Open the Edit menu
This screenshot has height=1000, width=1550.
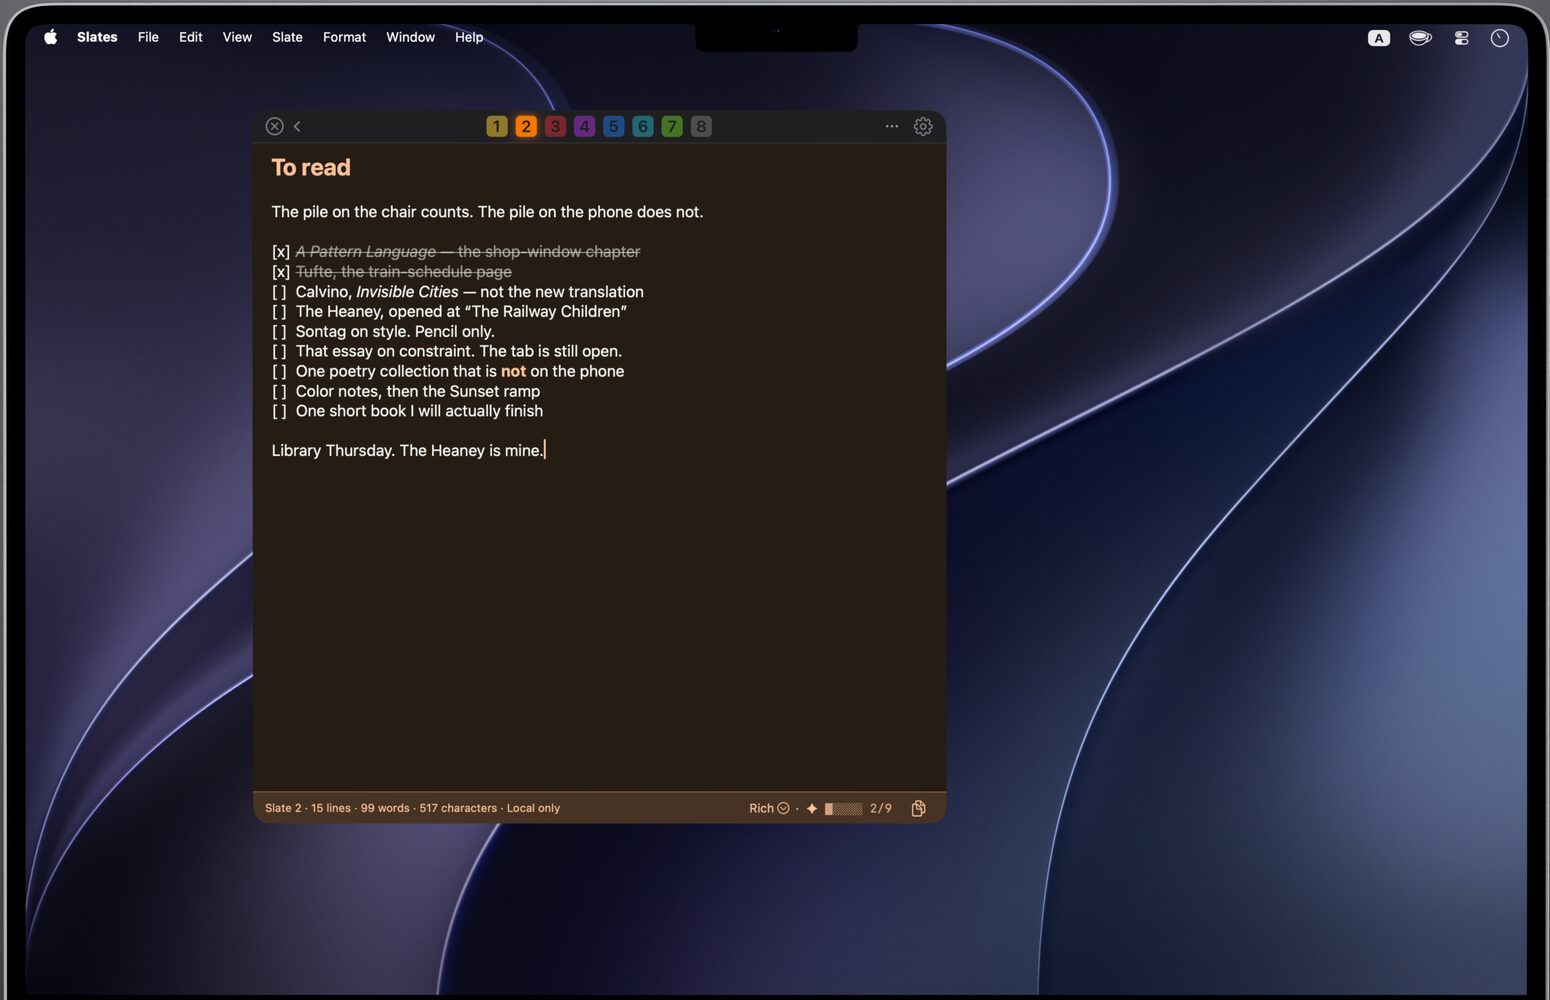[x=191, y=37]
